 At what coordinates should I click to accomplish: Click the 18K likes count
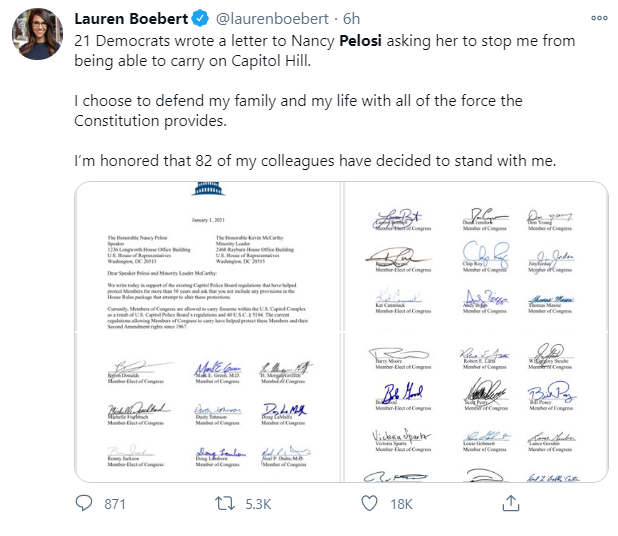pyautogui.click(x=400, y=504)
